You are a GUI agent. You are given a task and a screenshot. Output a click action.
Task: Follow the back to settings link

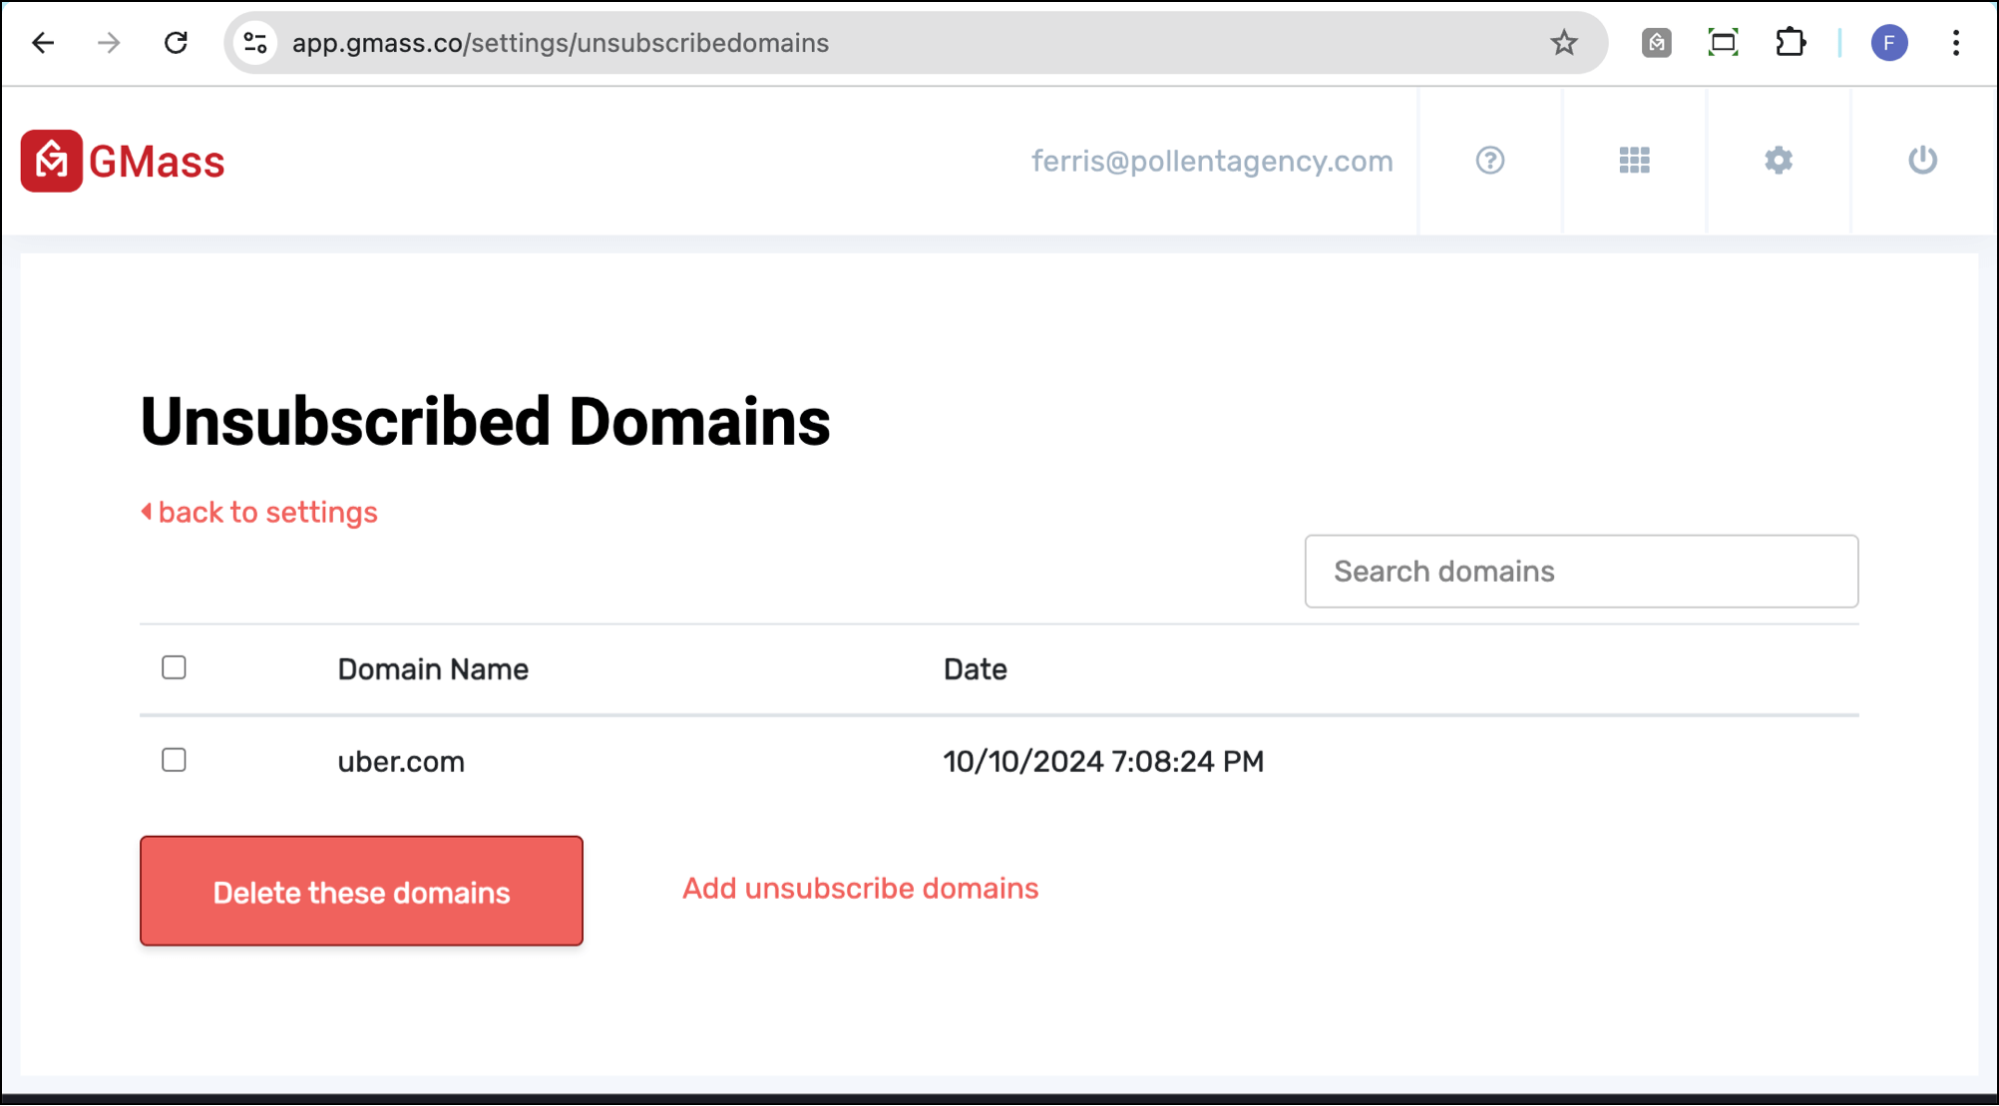coord(259,512)
